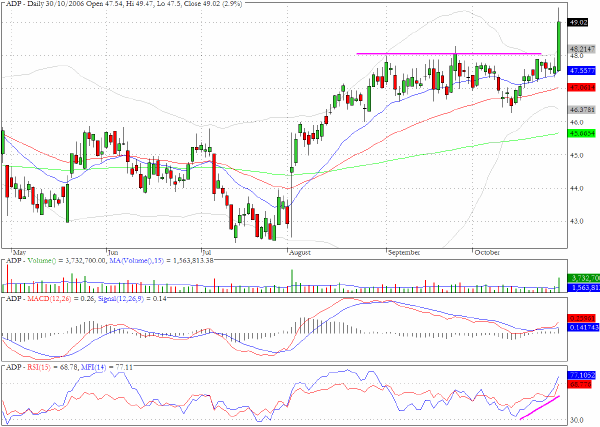Viewport: 600px width, 427px height.
Task: Click the gray 46.3781 lower band tag
Action: [x=582, y=110]
